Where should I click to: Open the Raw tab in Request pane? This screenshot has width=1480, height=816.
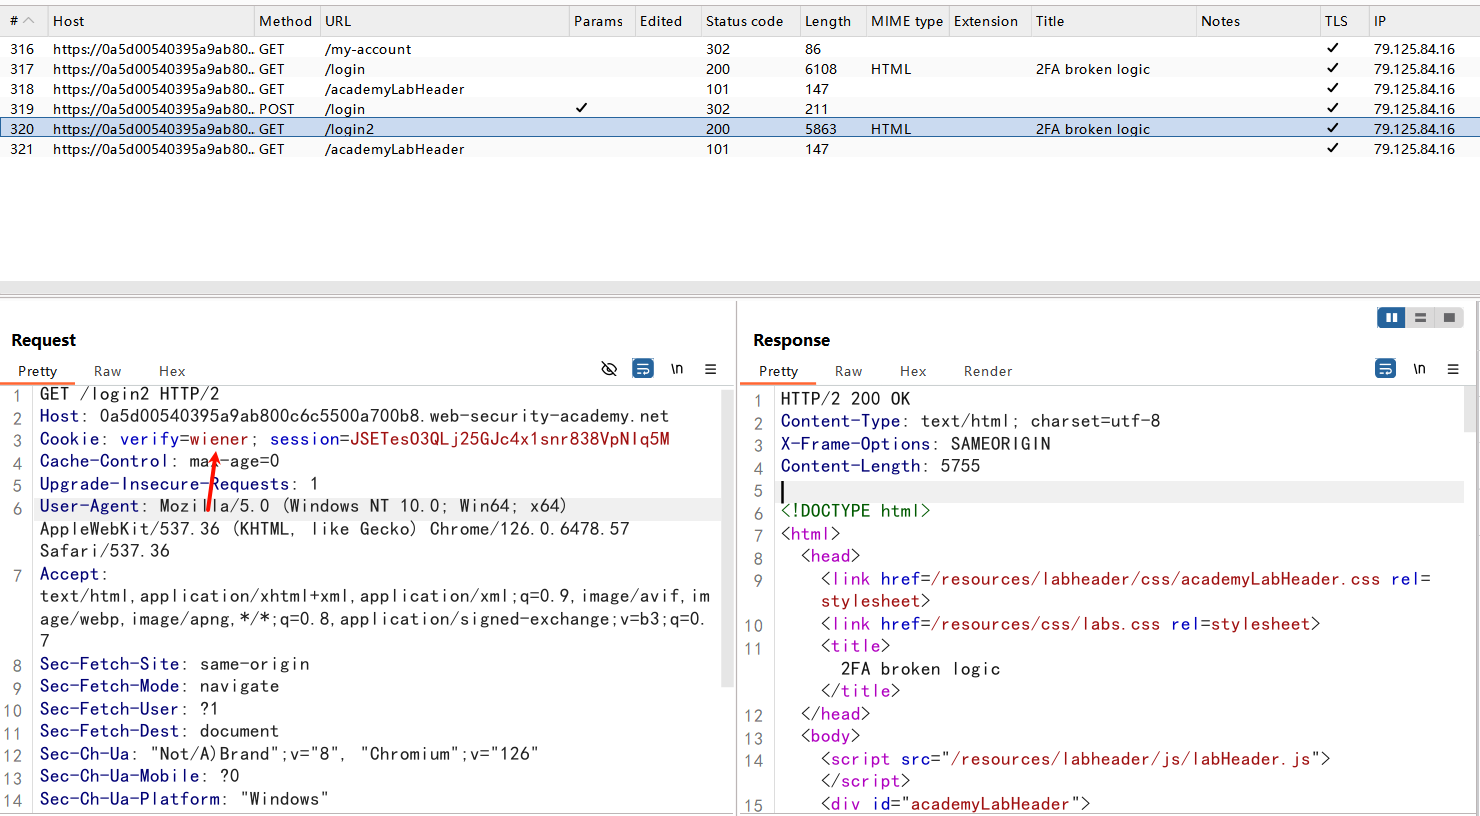tap(107, 371)
